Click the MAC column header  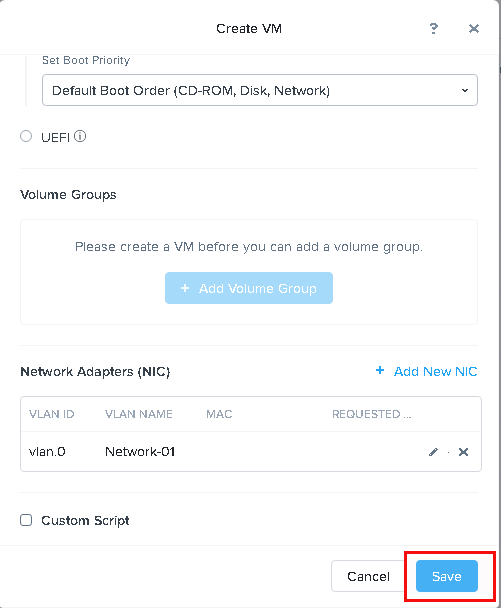tap(219, 414)
